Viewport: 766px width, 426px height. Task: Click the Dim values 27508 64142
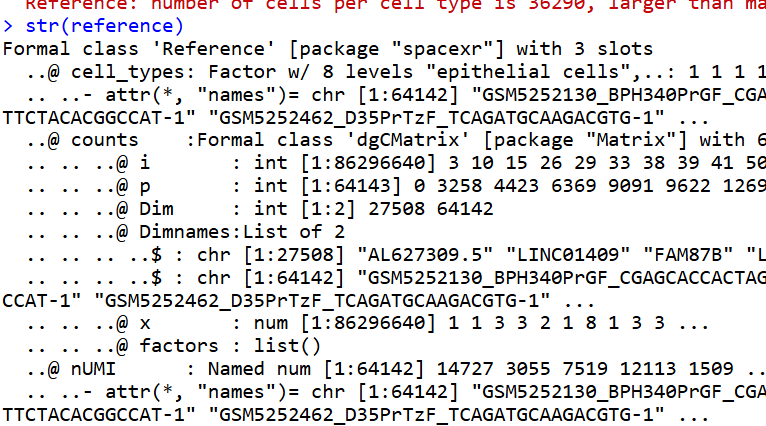[431, 209]
